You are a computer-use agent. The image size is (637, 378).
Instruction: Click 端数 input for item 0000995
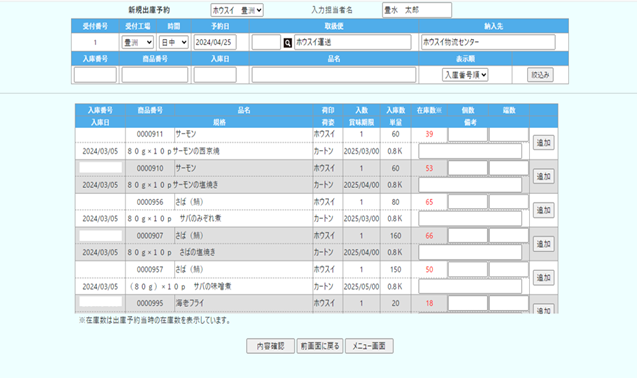[509, 303]
